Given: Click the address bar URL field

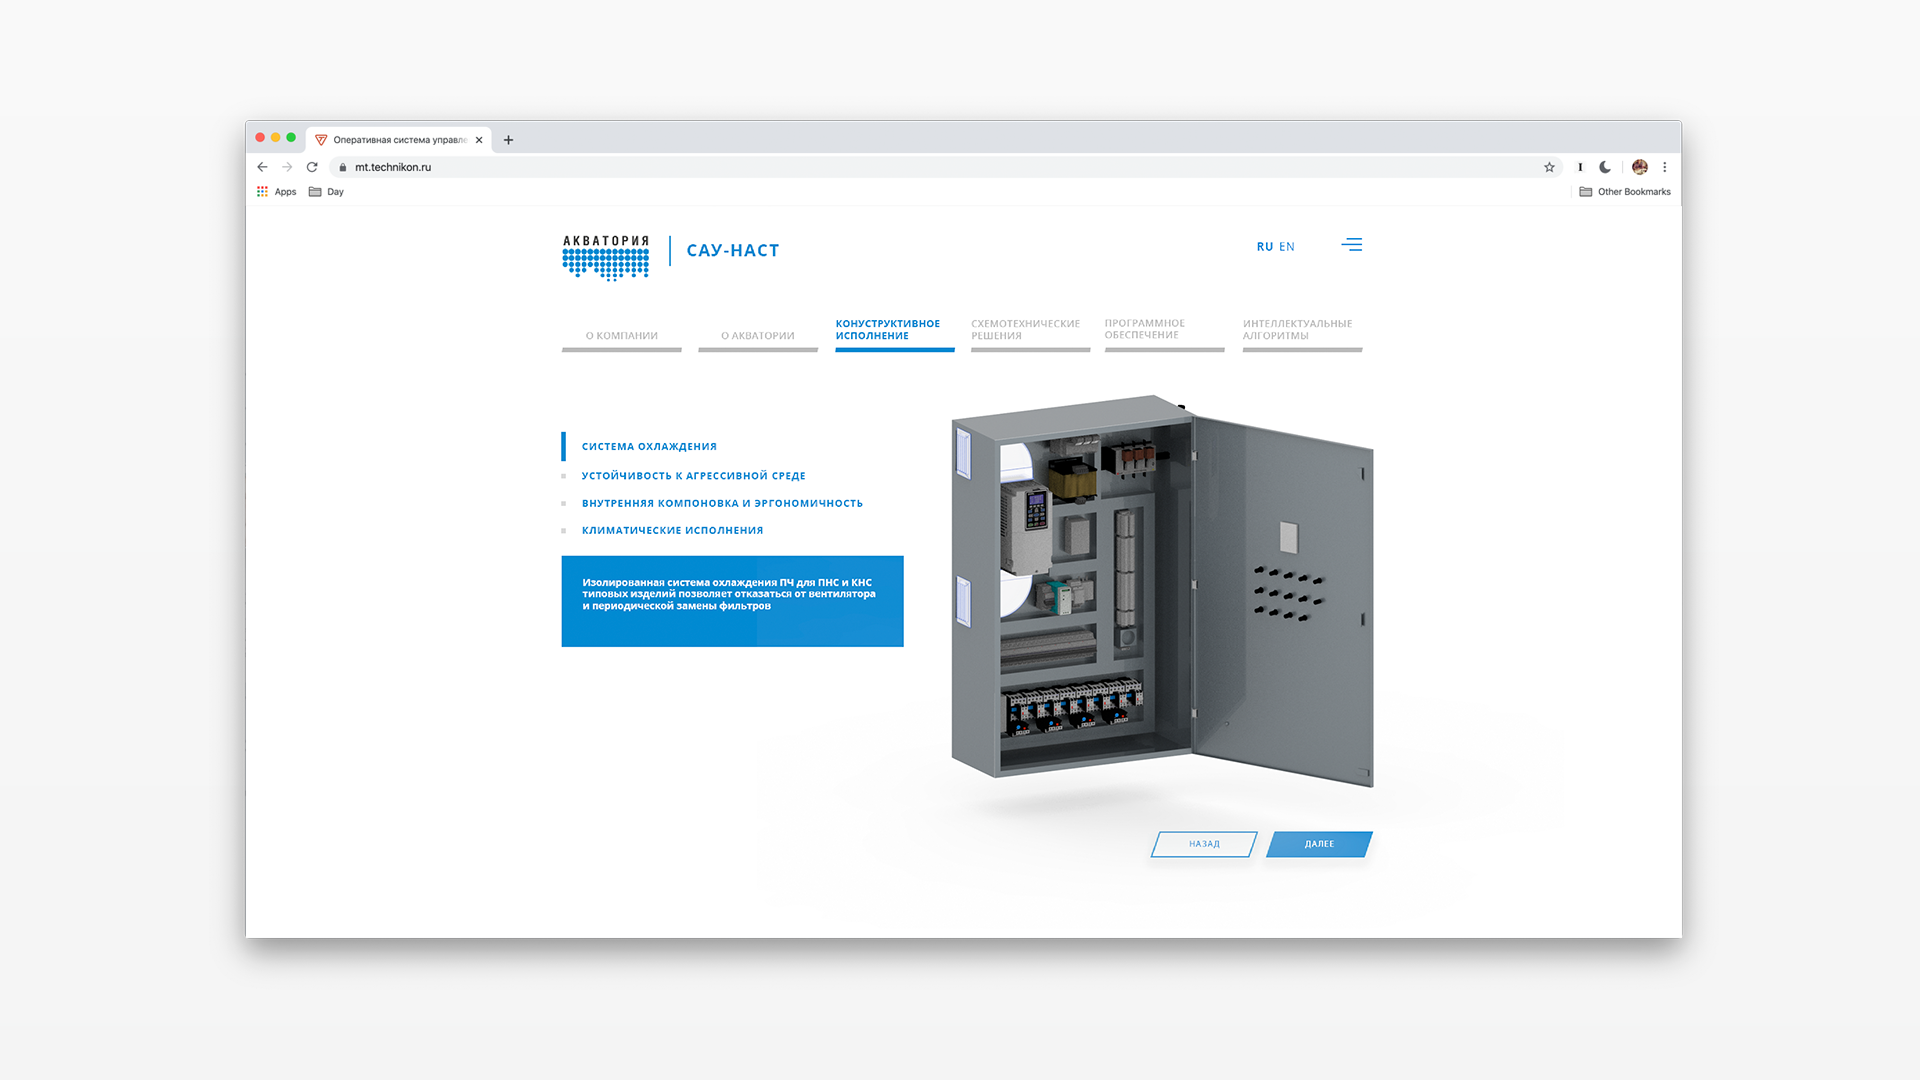Looking at the screenshot, I should point(800,167).
